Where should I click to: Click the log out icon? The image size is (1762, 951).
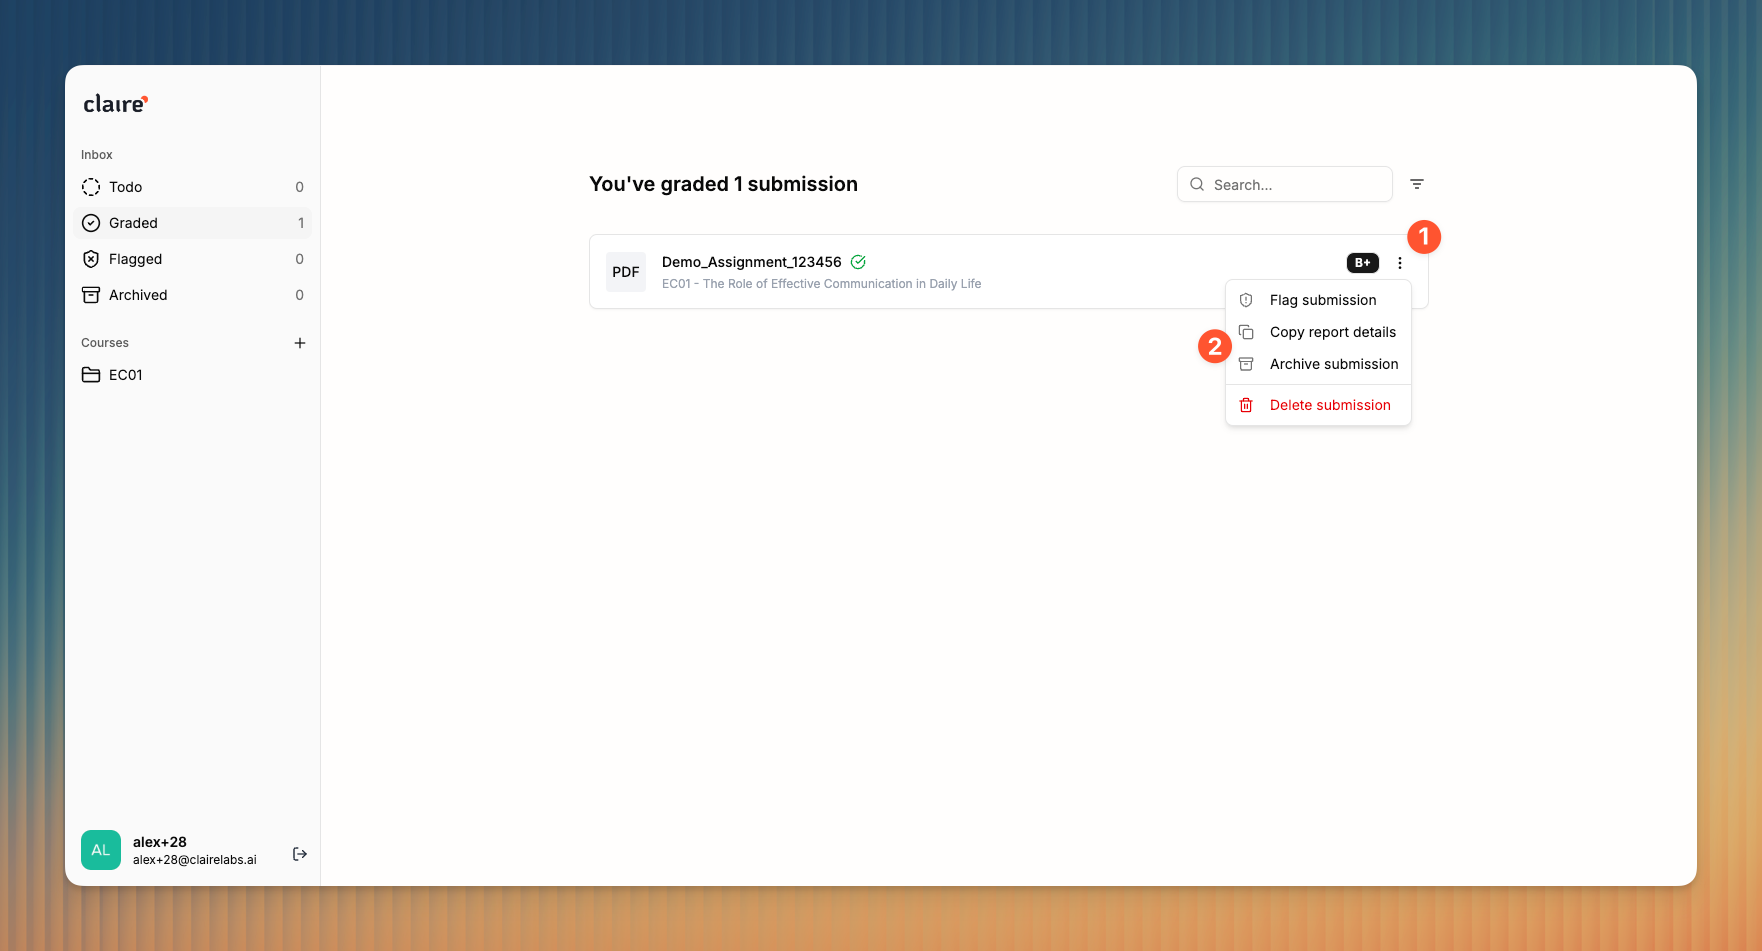click(x=299, y=854)
